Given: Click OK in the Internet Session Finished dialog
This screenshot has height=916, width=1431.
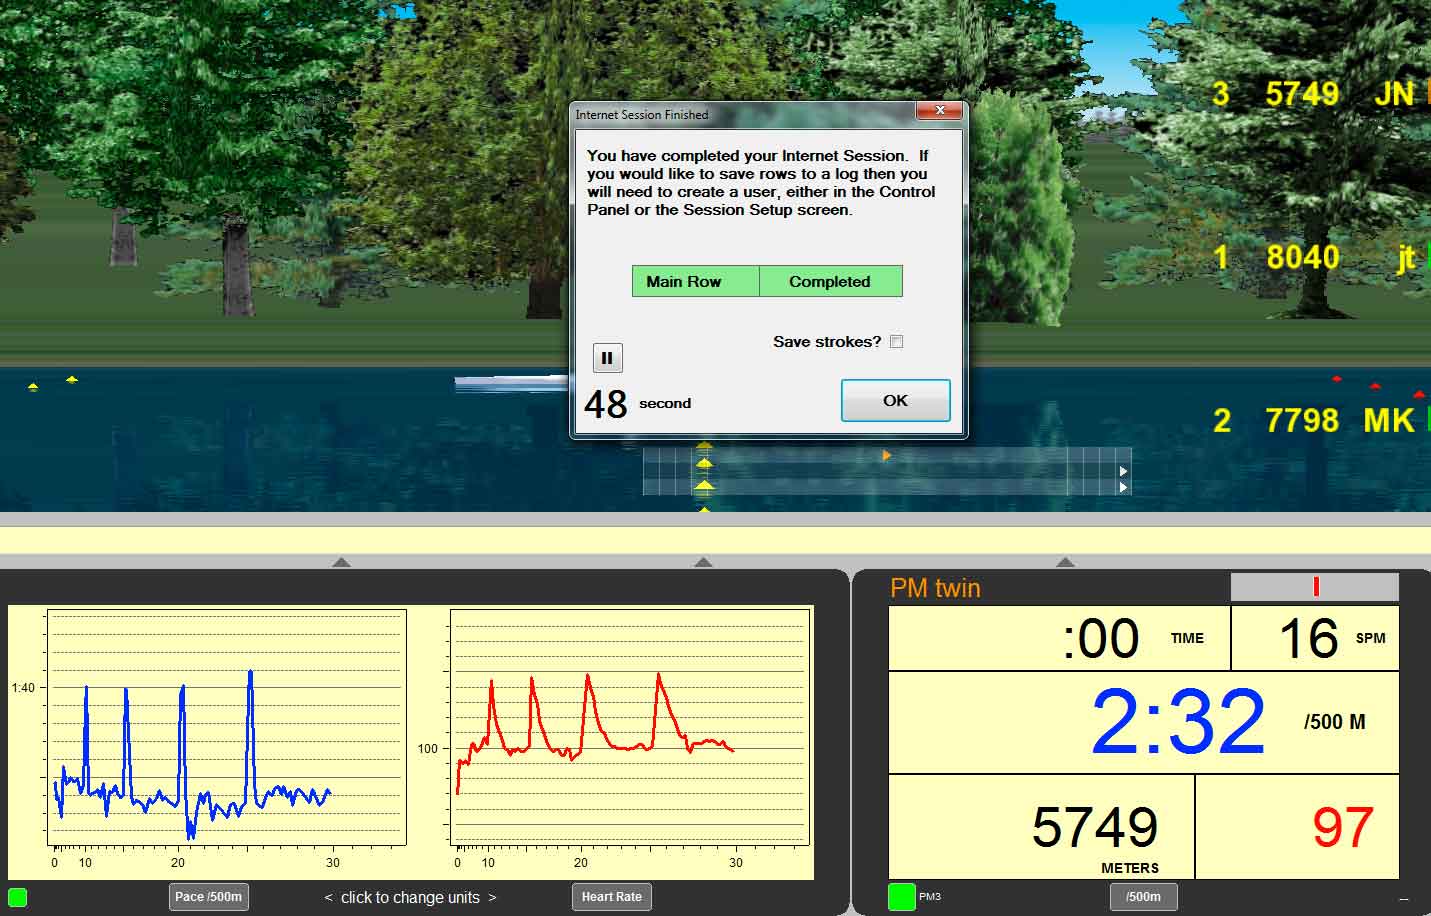Looking at the screenshot, I should (895, 400).
